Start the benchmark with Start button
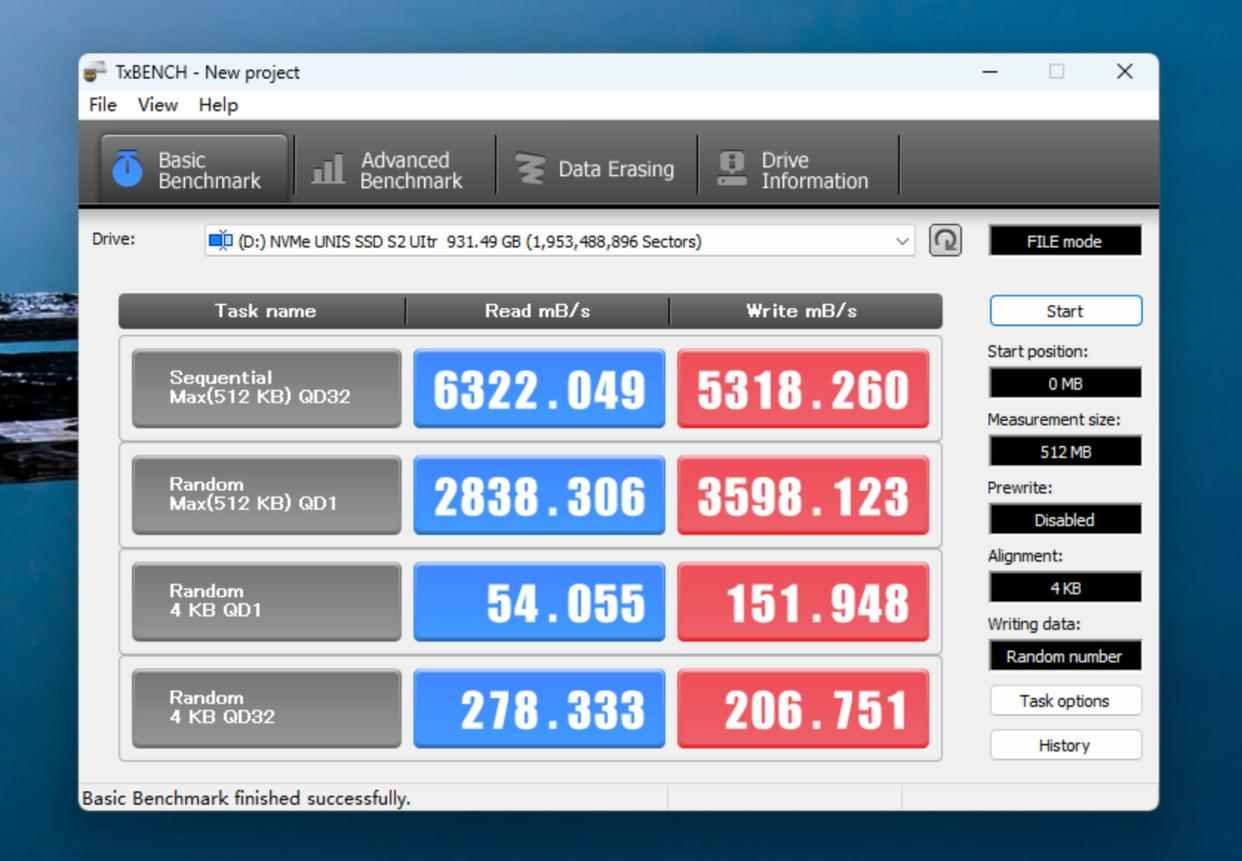Screen dimensions: 1242x861 coord(1065,311)
